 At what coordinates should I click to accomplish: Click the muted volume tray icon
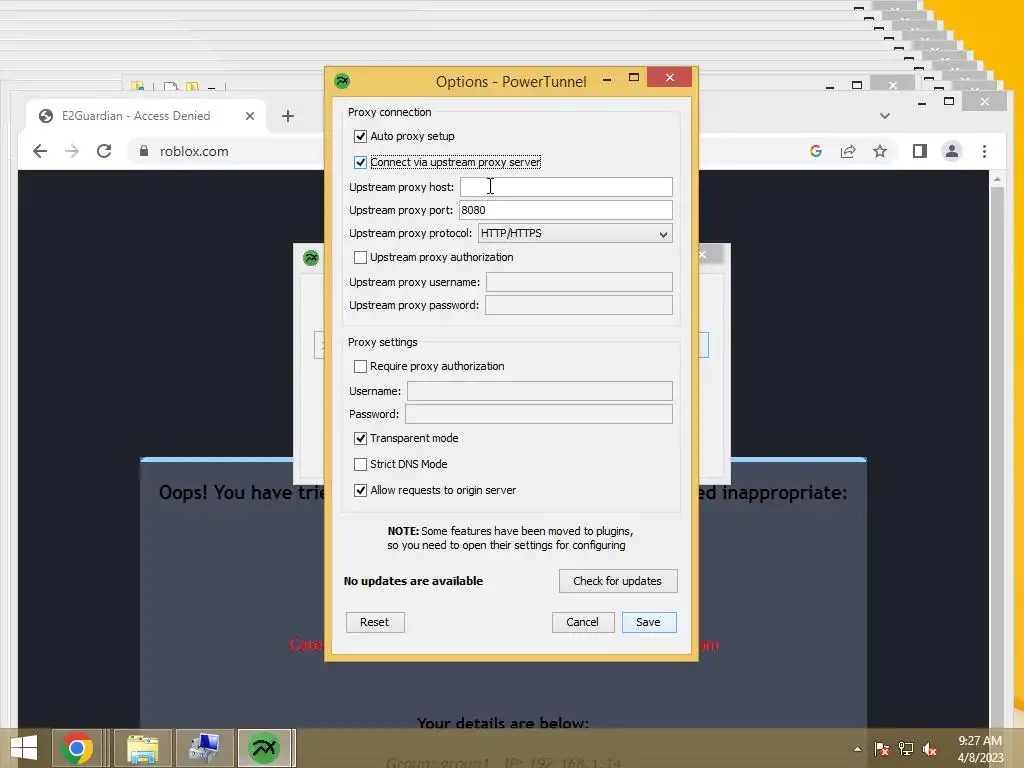(x=930, y=749)
